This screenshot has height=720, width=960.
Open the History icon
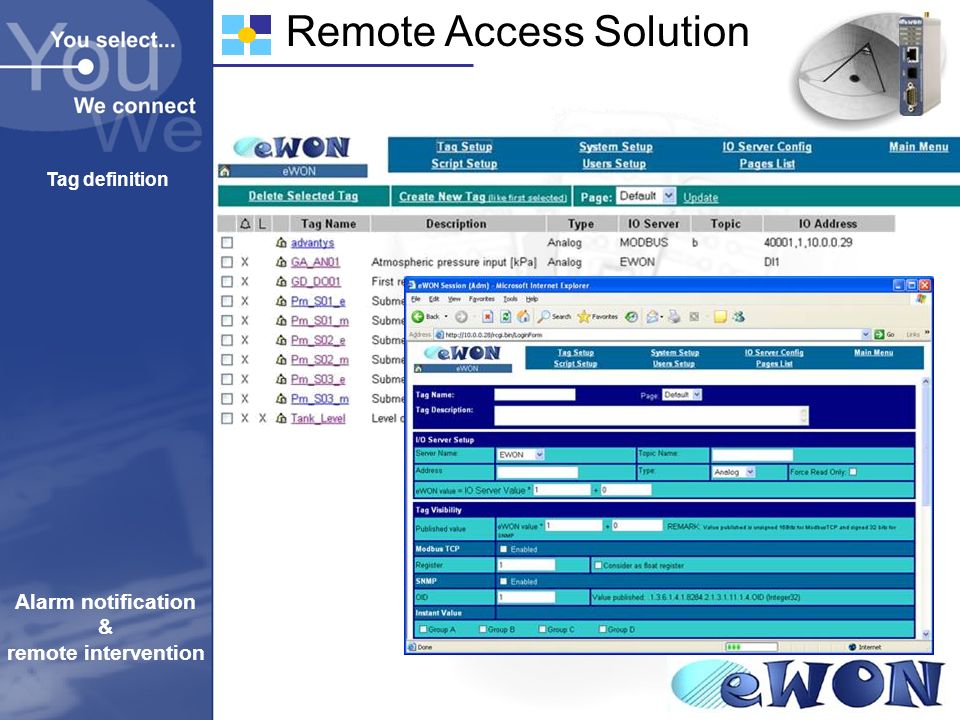coord(631,317)
